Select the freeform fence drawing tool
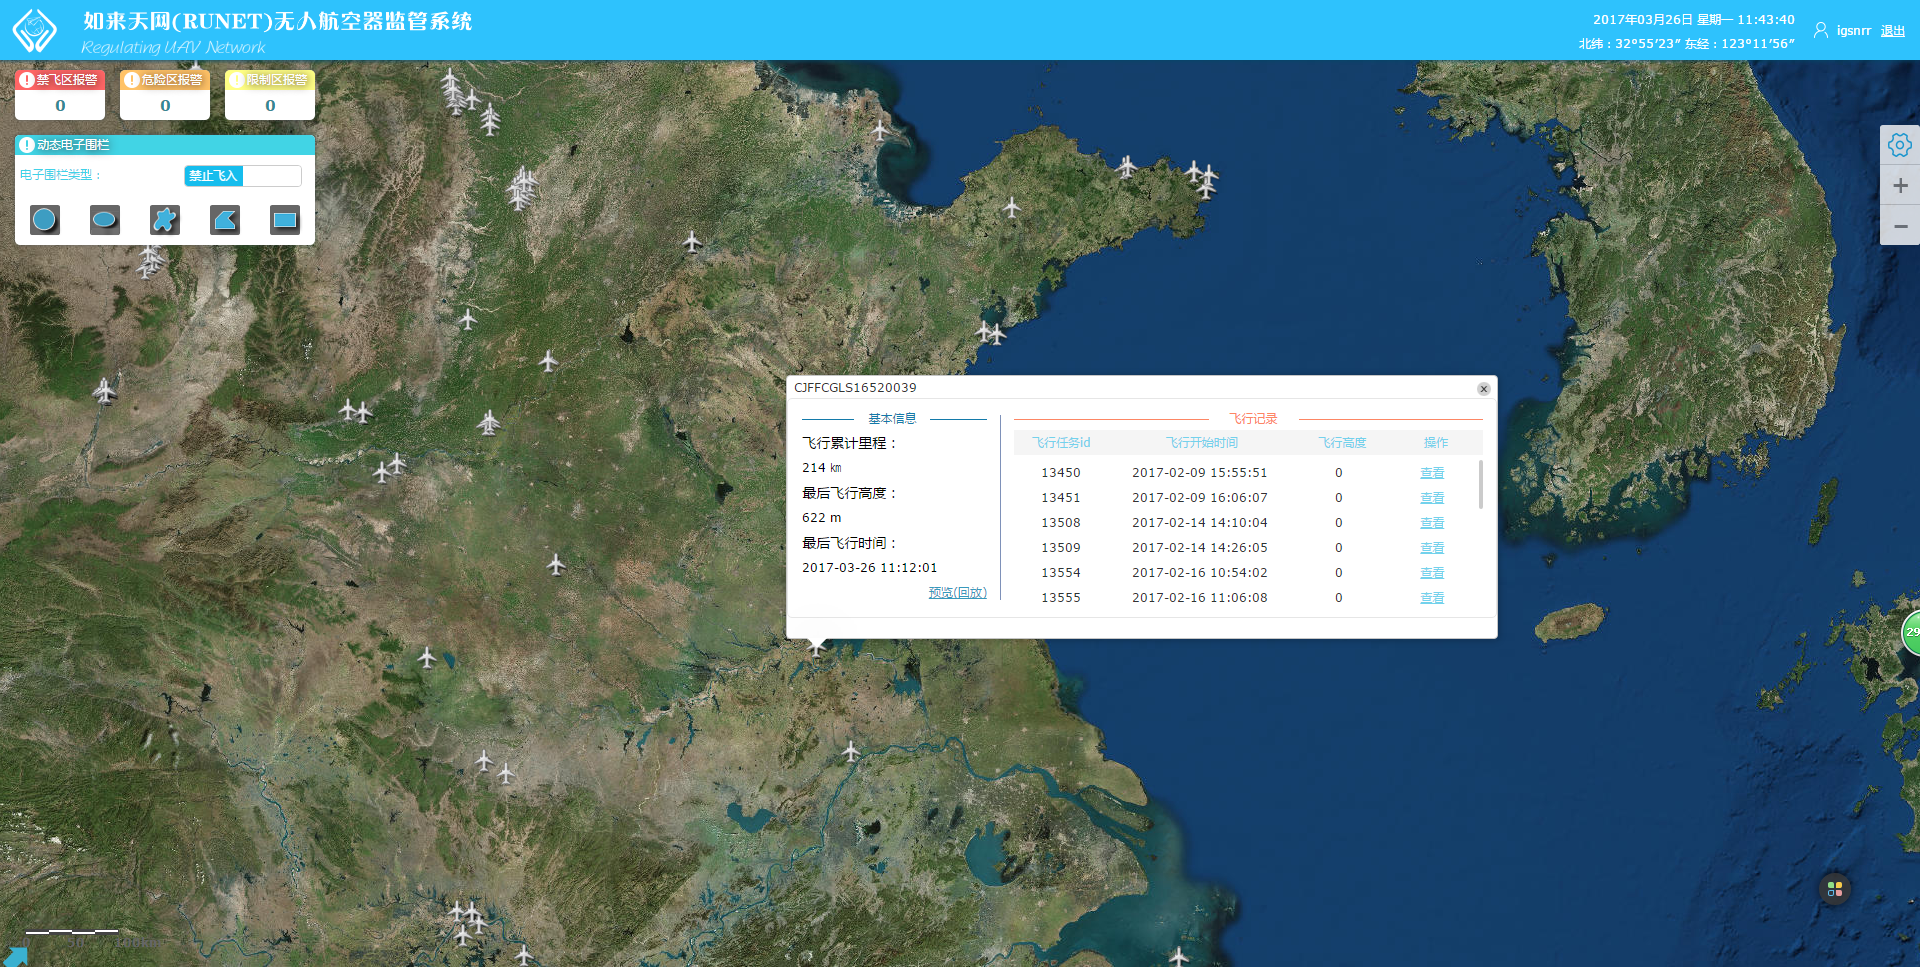The height and width of the screenshot is (967, 1920). tap(165, 219)
